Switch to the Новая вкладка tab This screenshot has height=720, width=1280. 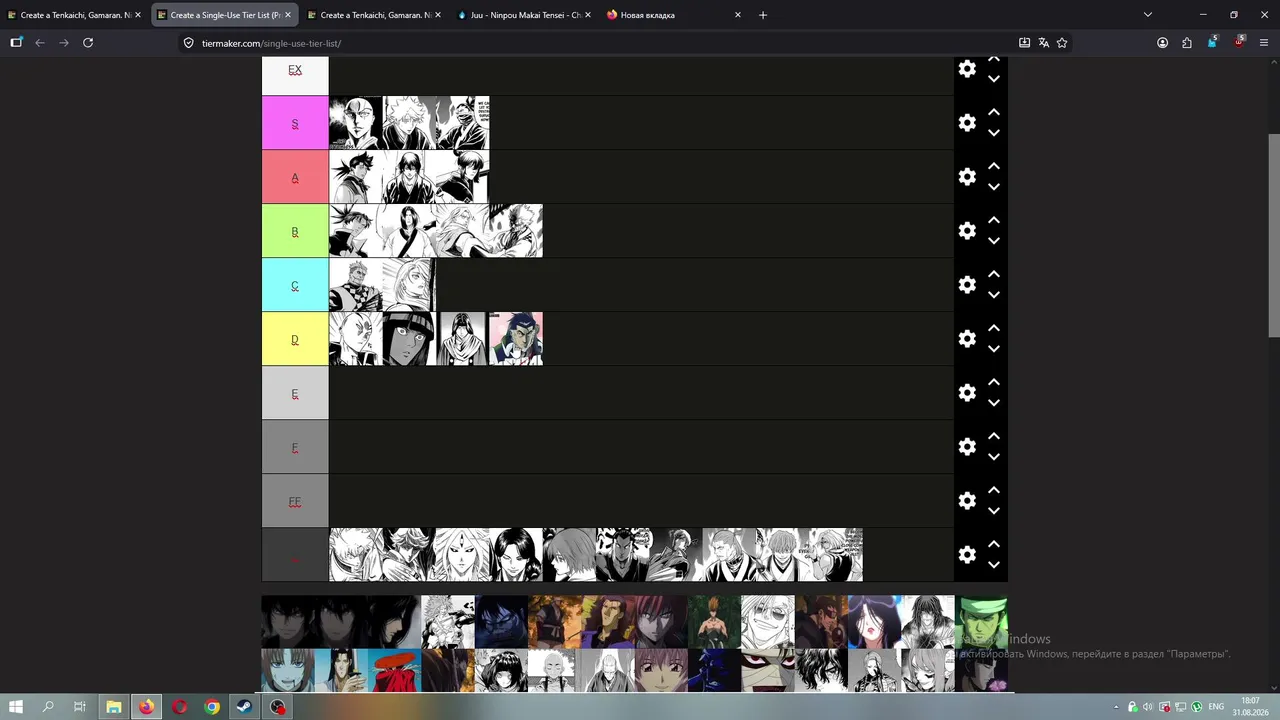(x=674, y=15)
